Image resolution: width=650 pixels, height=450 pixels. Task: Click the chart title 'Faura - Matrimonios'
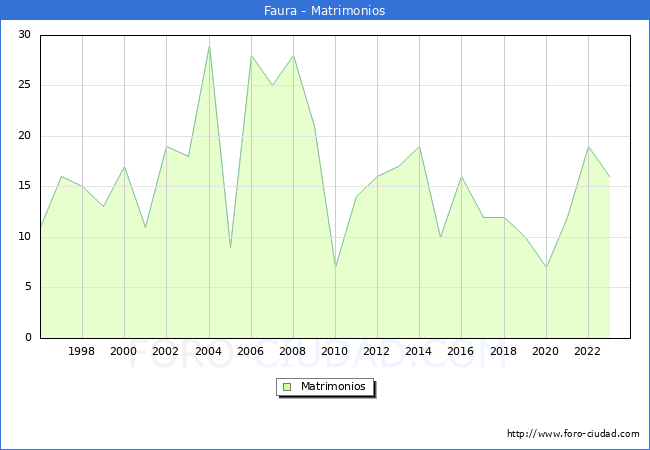coord(325,10)
